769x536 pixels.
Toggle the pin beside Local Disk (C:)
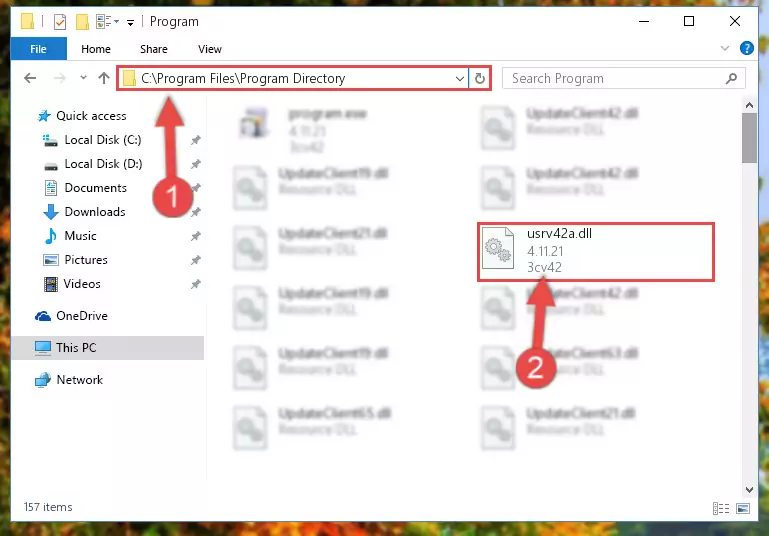click(x=196, y=140)
